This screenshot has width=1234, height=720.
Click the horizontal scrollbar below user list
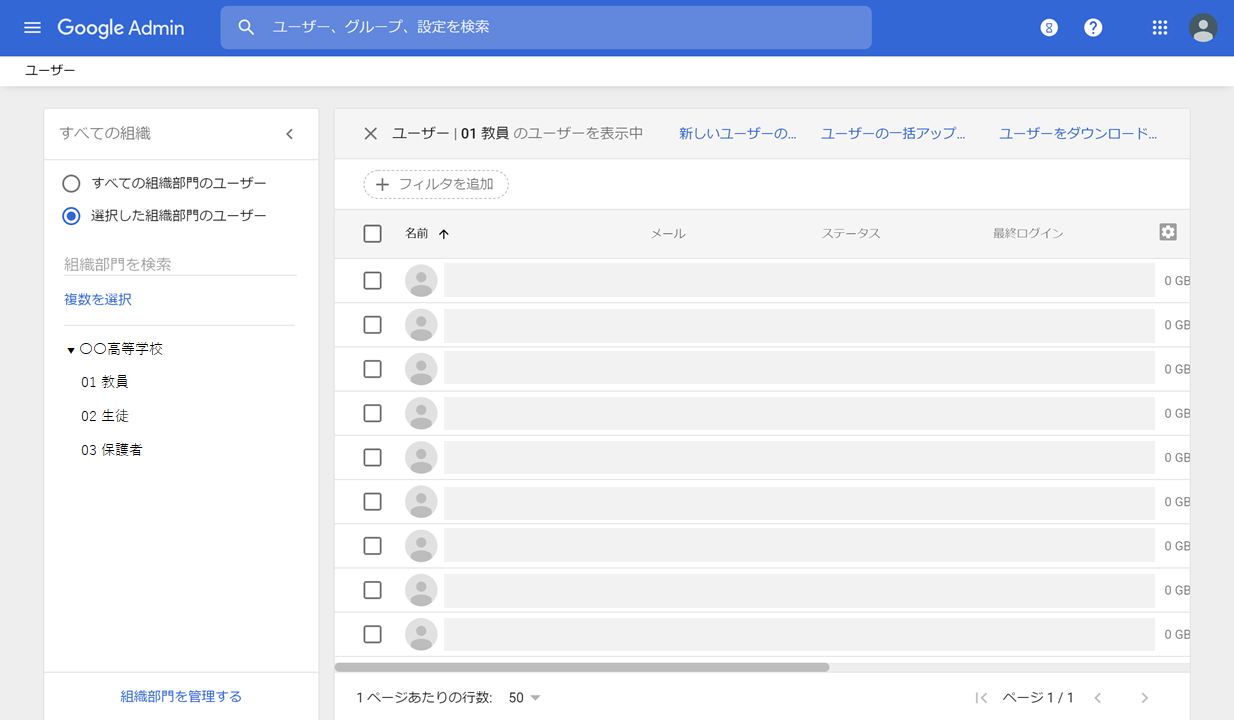click(582, 667)
